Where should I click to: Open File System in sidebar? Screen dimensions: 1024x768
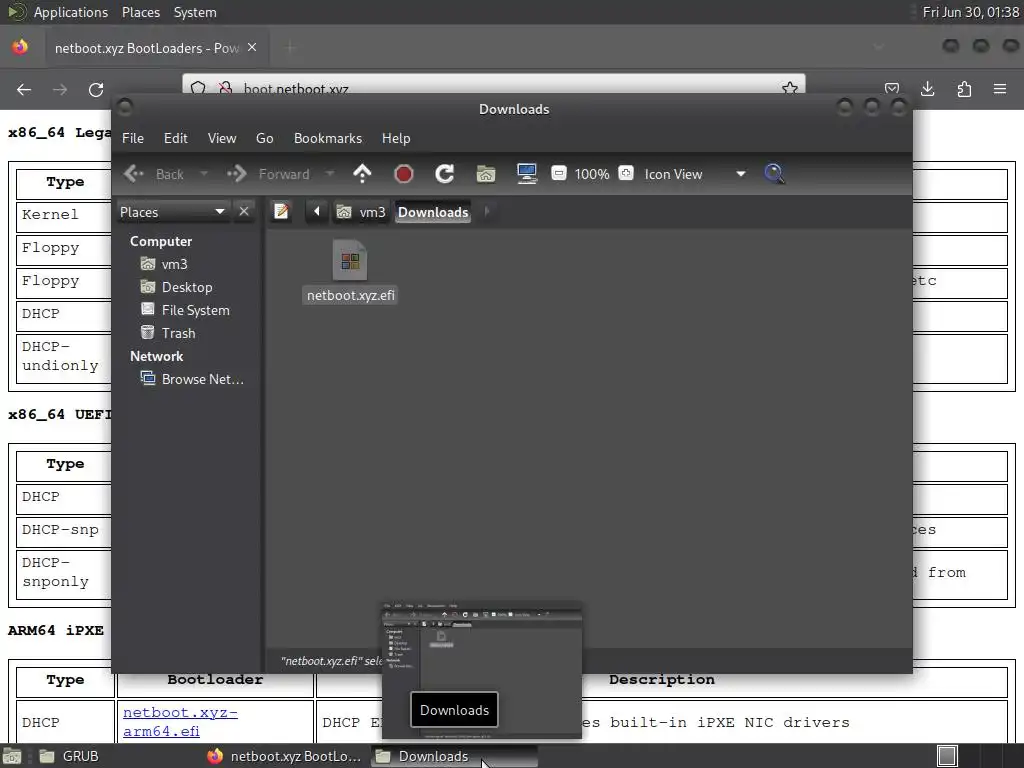tap(195, 310)
